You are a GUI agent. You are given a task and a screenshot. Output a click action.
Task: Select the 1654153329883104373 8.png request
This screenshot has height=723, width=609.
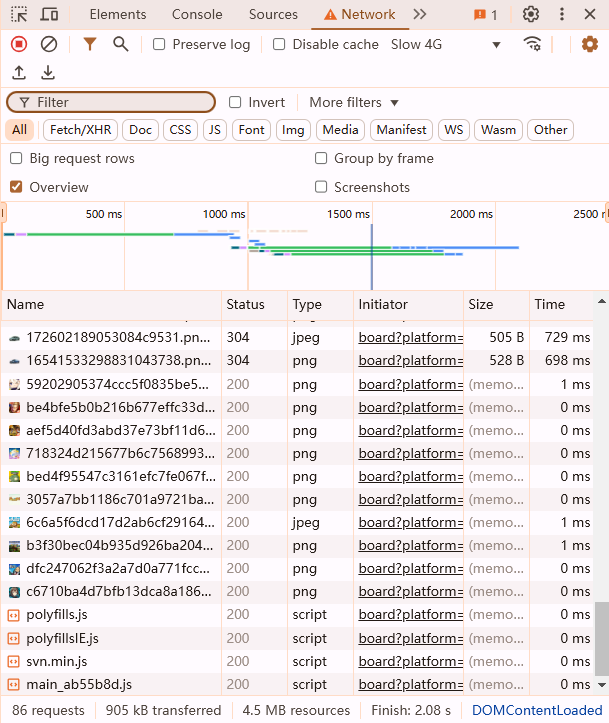297,360
